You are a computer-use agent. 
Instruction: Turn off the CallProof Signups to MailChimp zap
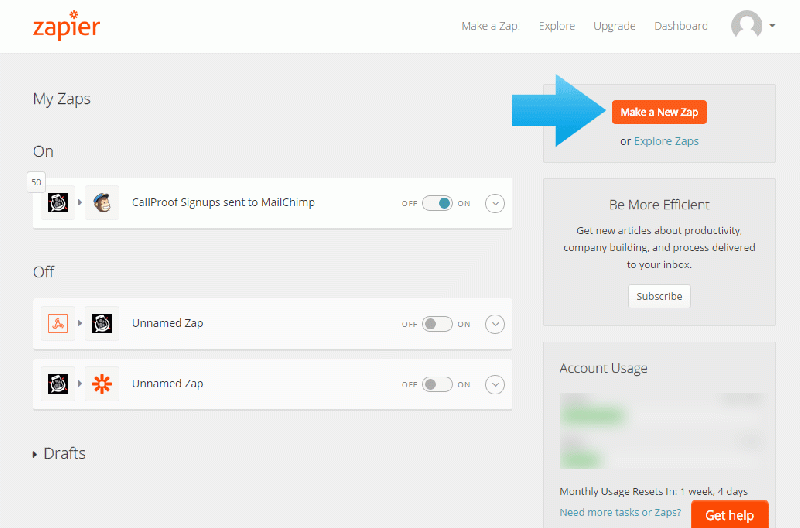tap(437, 203)
